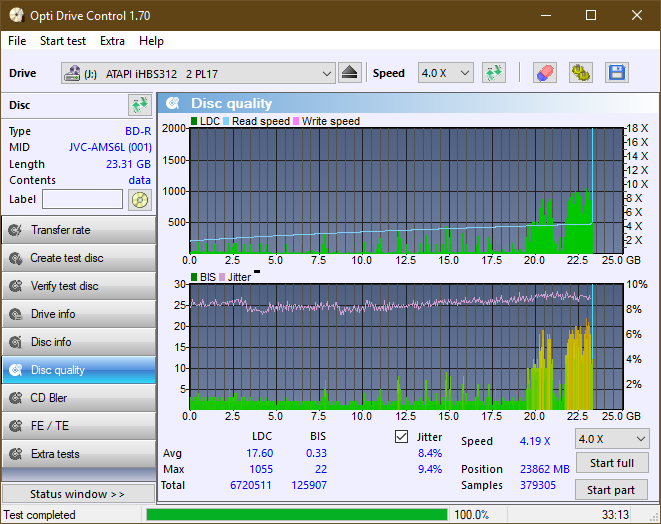Click the Transfer rate sidebar icon

pyautogui.click(x=16, y=230)
